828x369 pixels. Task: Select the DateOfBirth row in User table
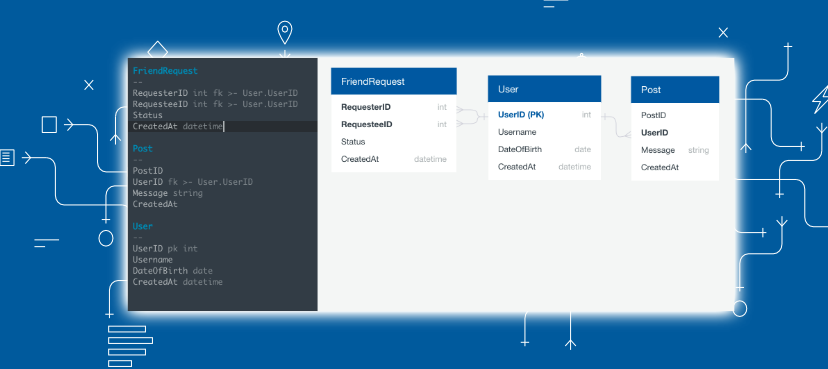(544, 149)
